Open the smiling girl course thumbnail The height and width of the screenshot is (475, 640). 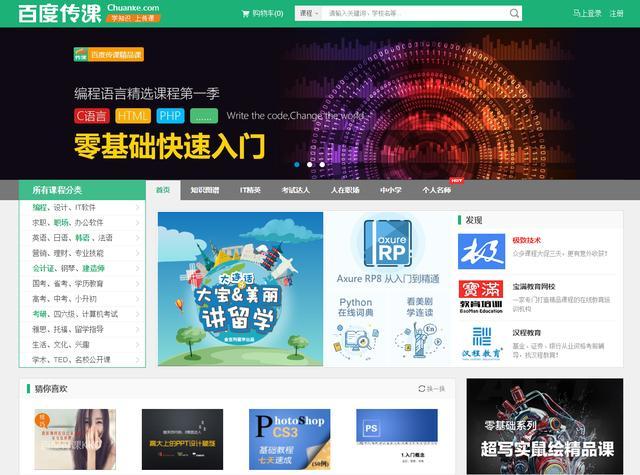click(75, 439)
